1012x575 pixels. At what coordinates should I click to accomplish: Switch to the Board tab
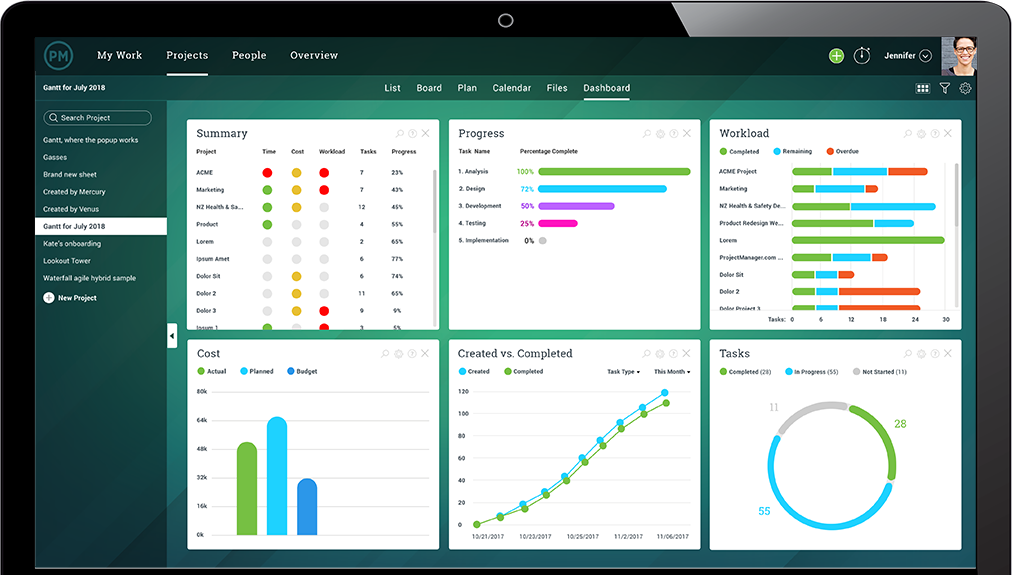[x=429, y=88]
